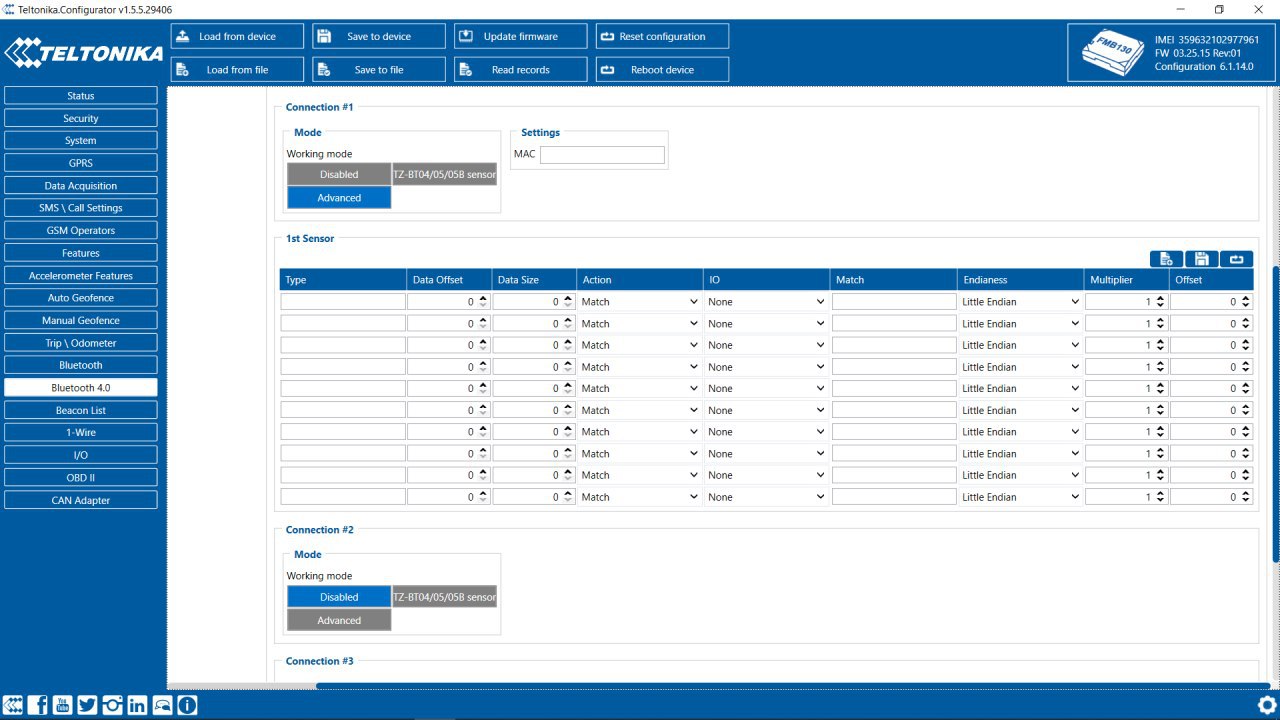Switch to the GPRS section

coord(81,163)
